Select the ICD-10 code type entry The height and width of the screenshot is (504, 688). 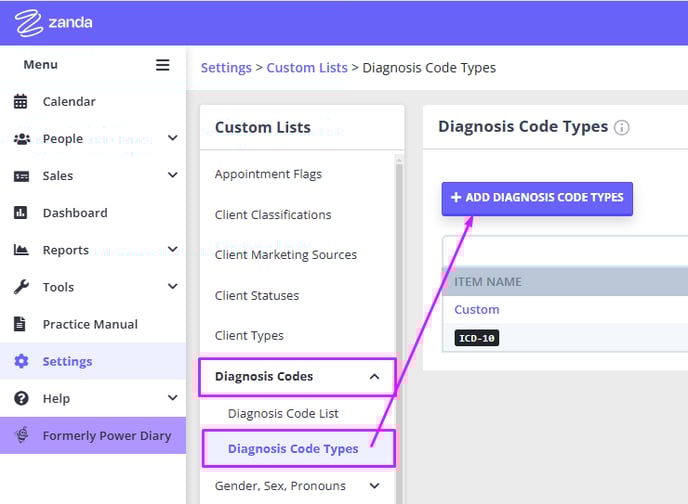point(477,338)
